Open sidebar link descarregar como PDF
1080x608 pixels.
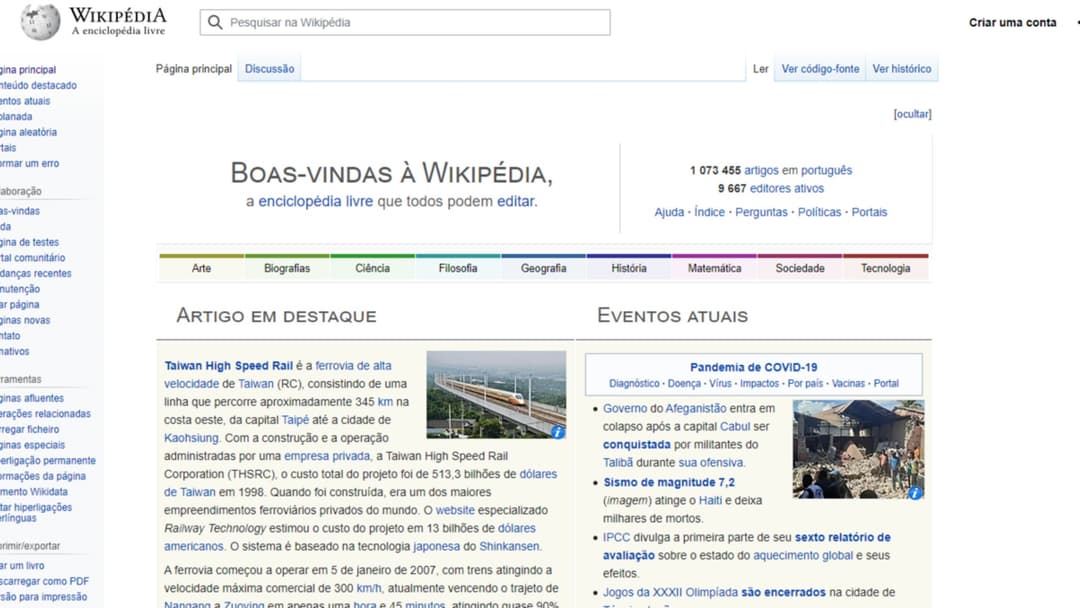pyautogui.click(x=45, y=581)
